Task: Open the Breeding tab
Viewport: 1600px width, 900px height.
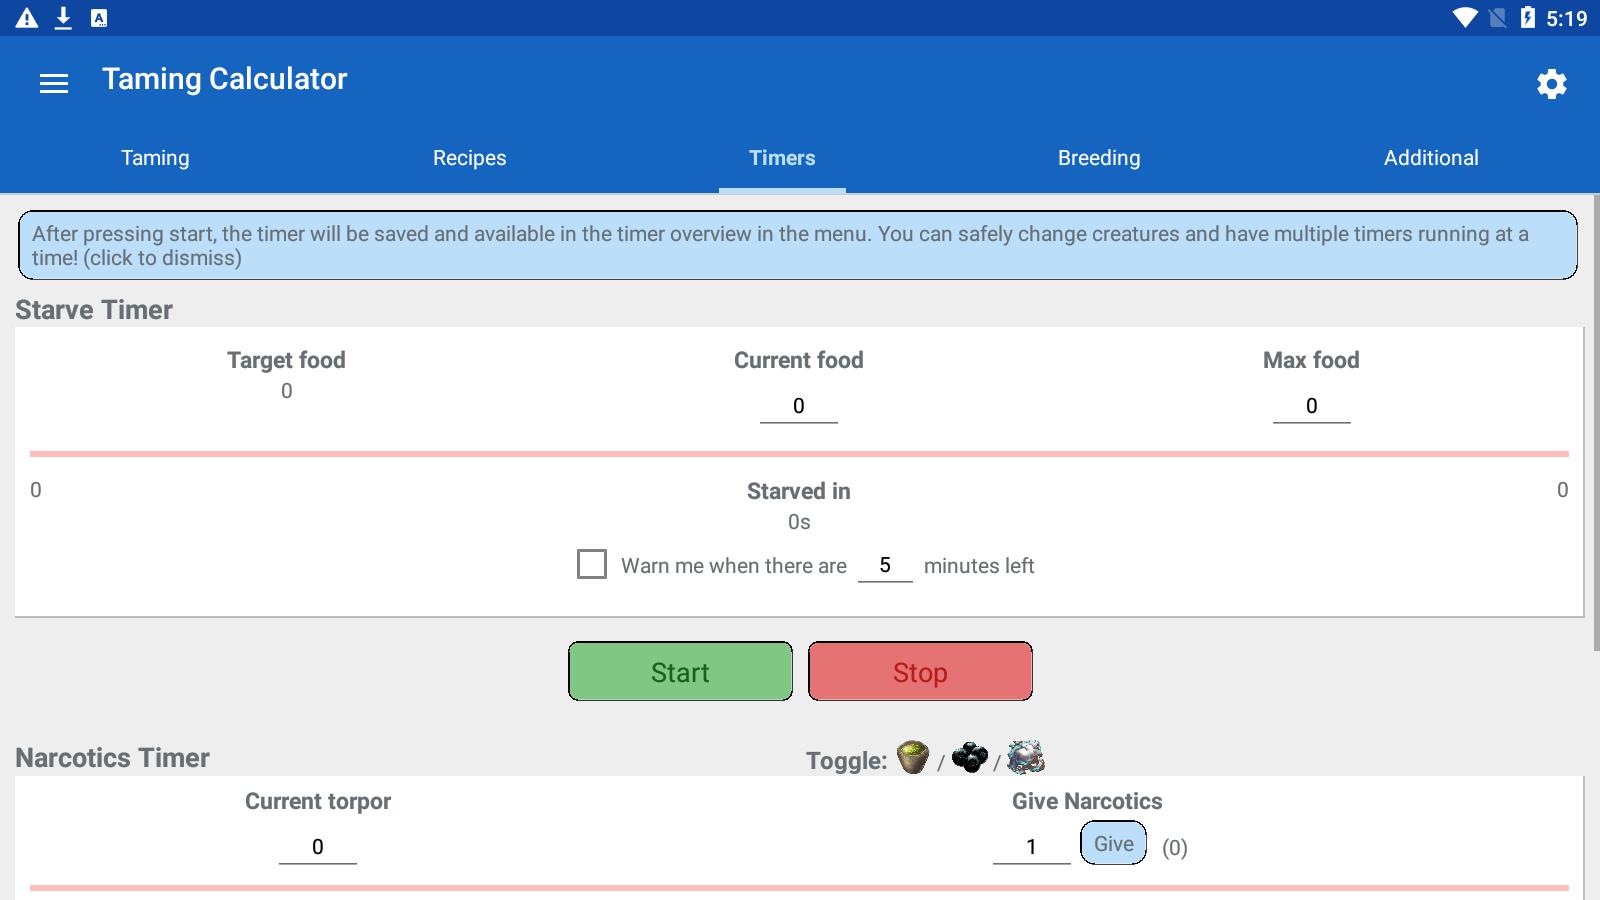Action: 1099,158
